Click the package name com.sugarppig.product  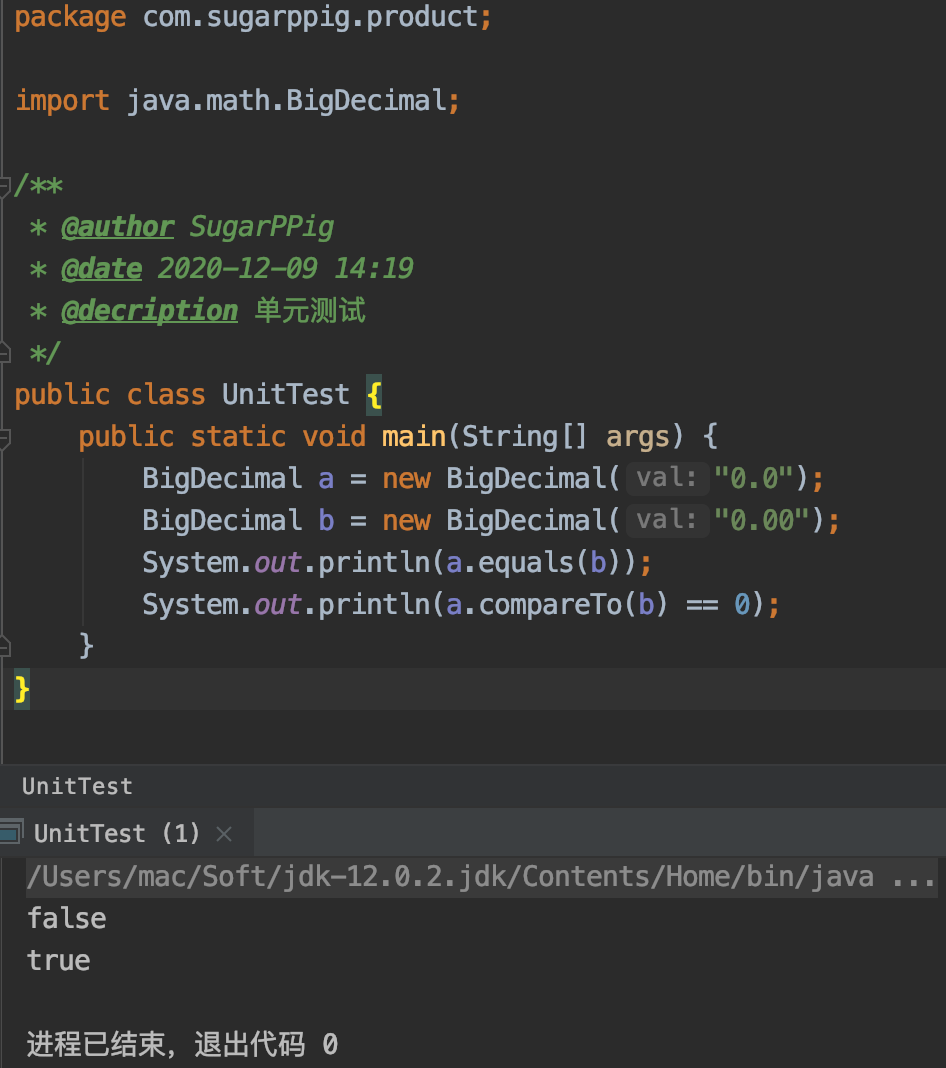point(310,17)
